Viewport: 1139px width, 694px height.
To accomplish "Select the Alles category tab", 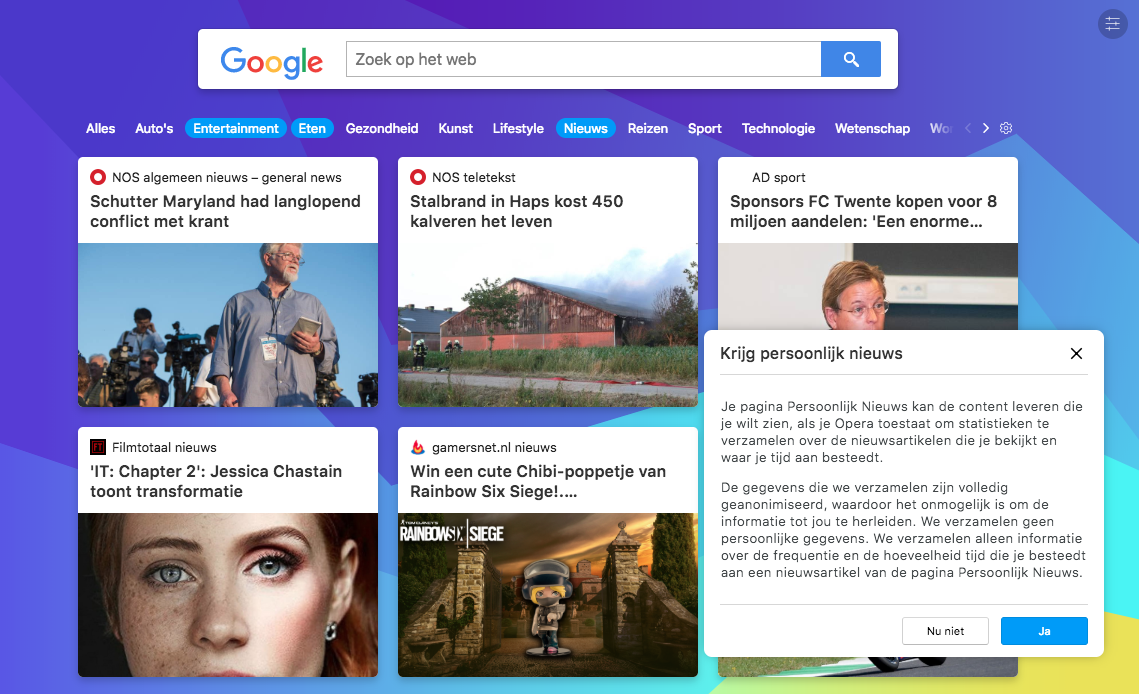I will click(x=101, y=128).
